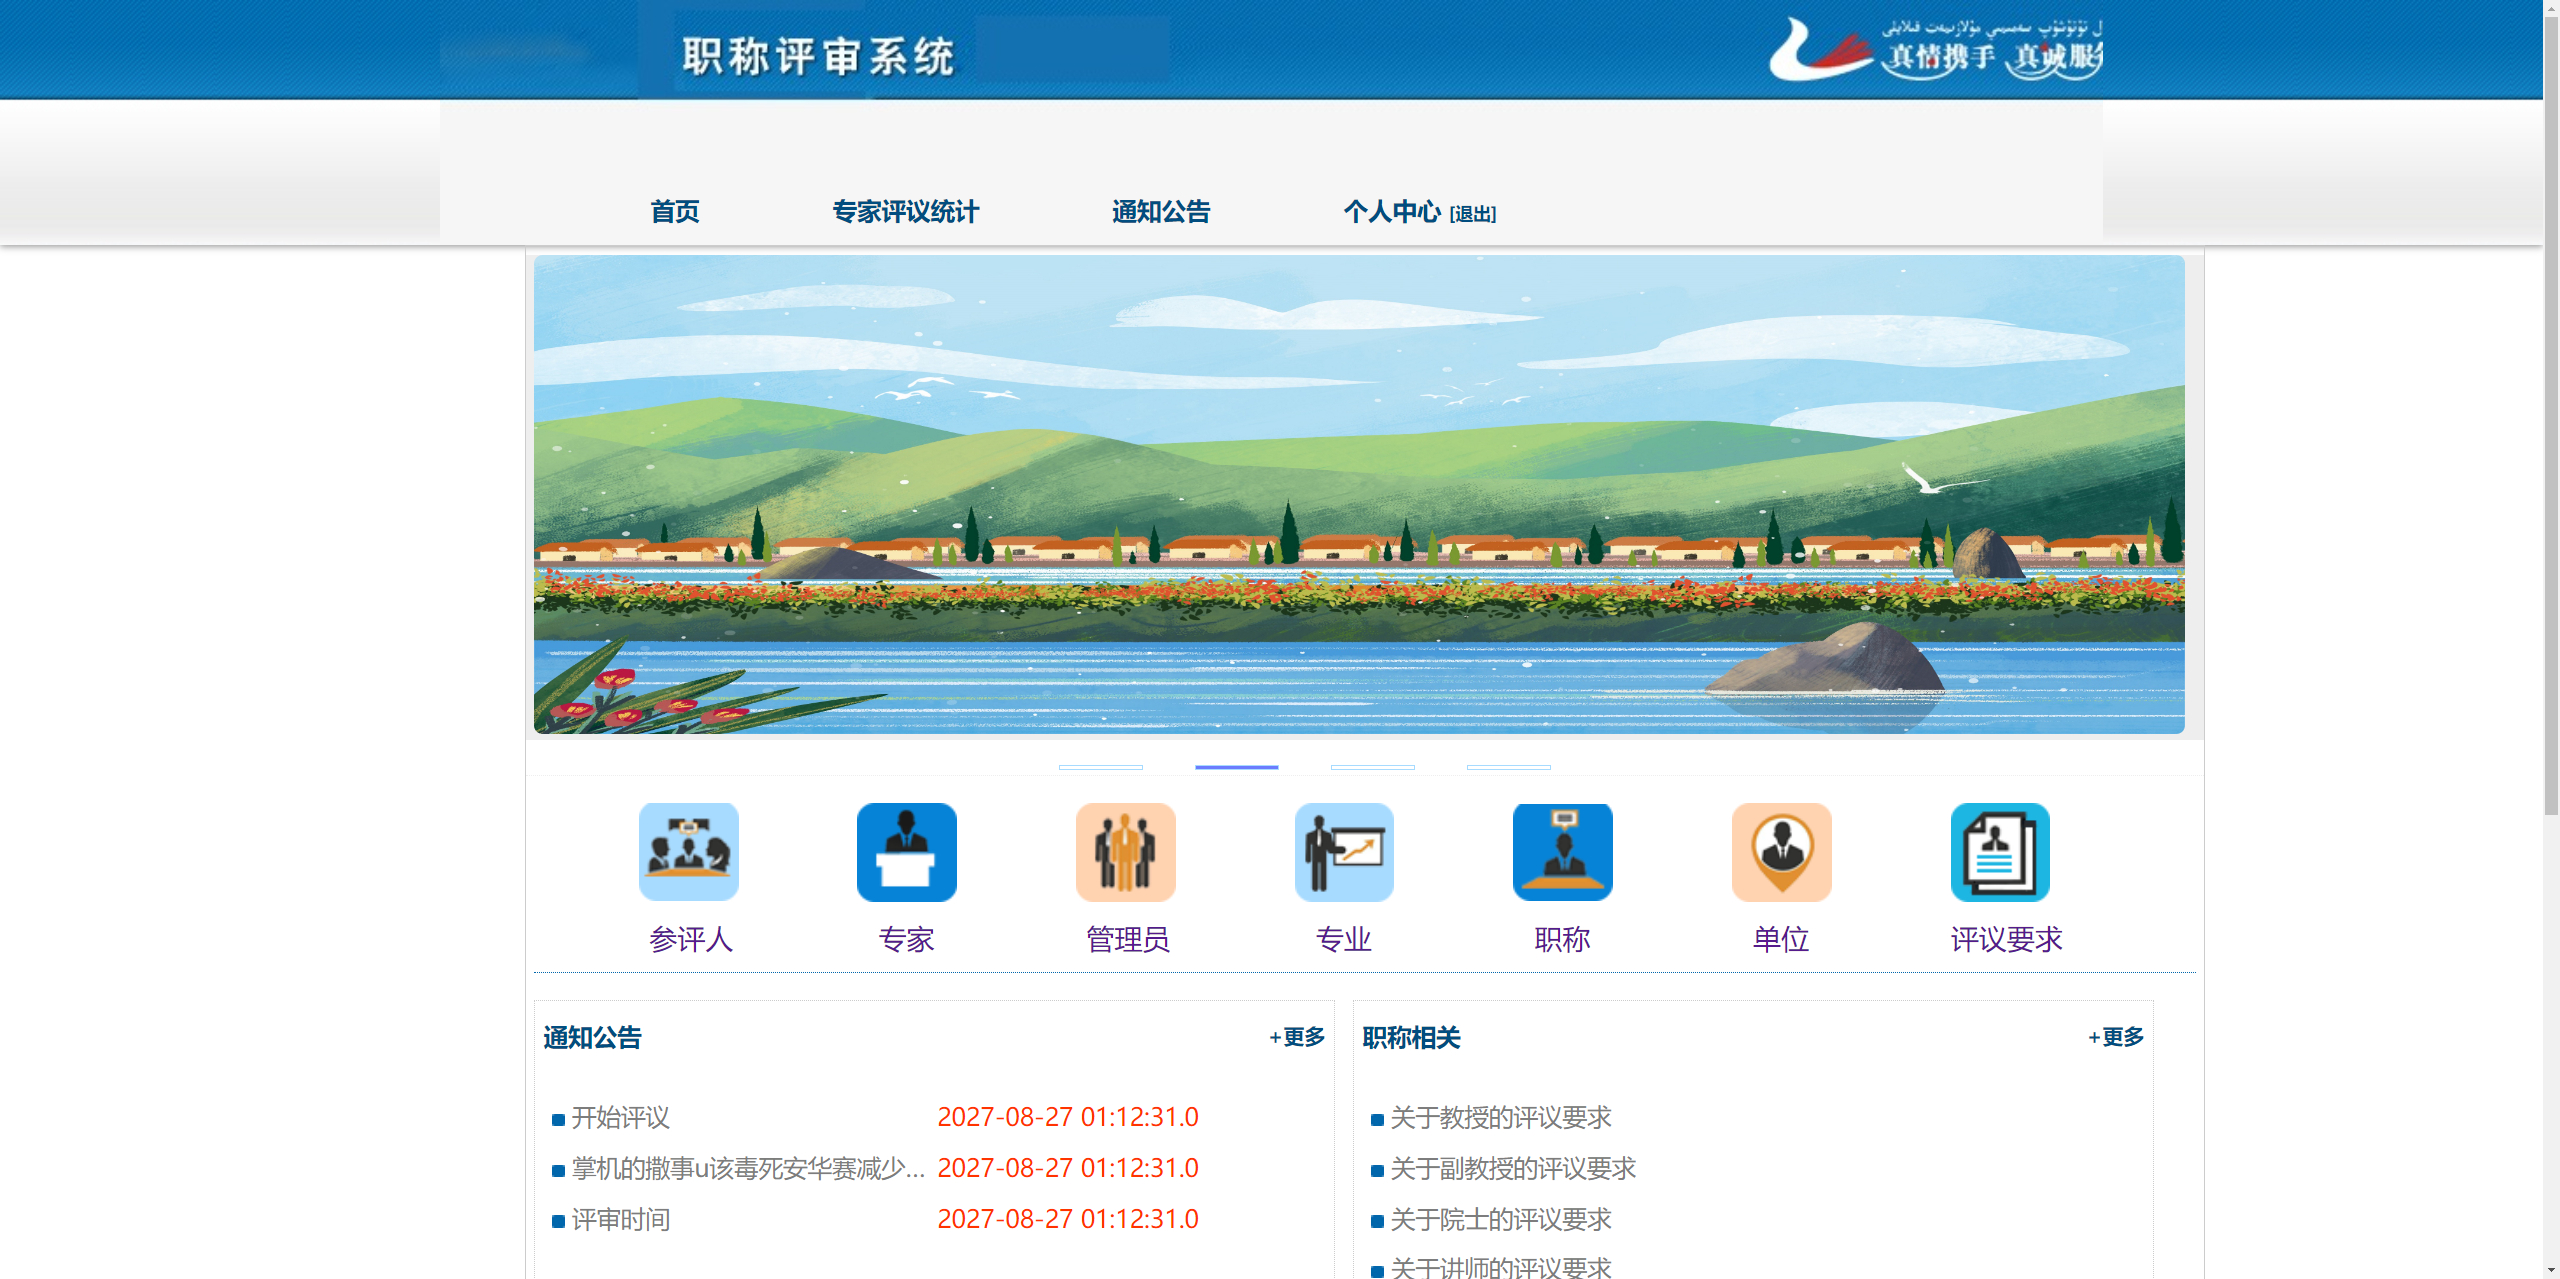The width and height of the screenshot is (2560, 1279).
Task: Open 关于副教授的评议要求 link
Action: (x=1512, y=1168)
